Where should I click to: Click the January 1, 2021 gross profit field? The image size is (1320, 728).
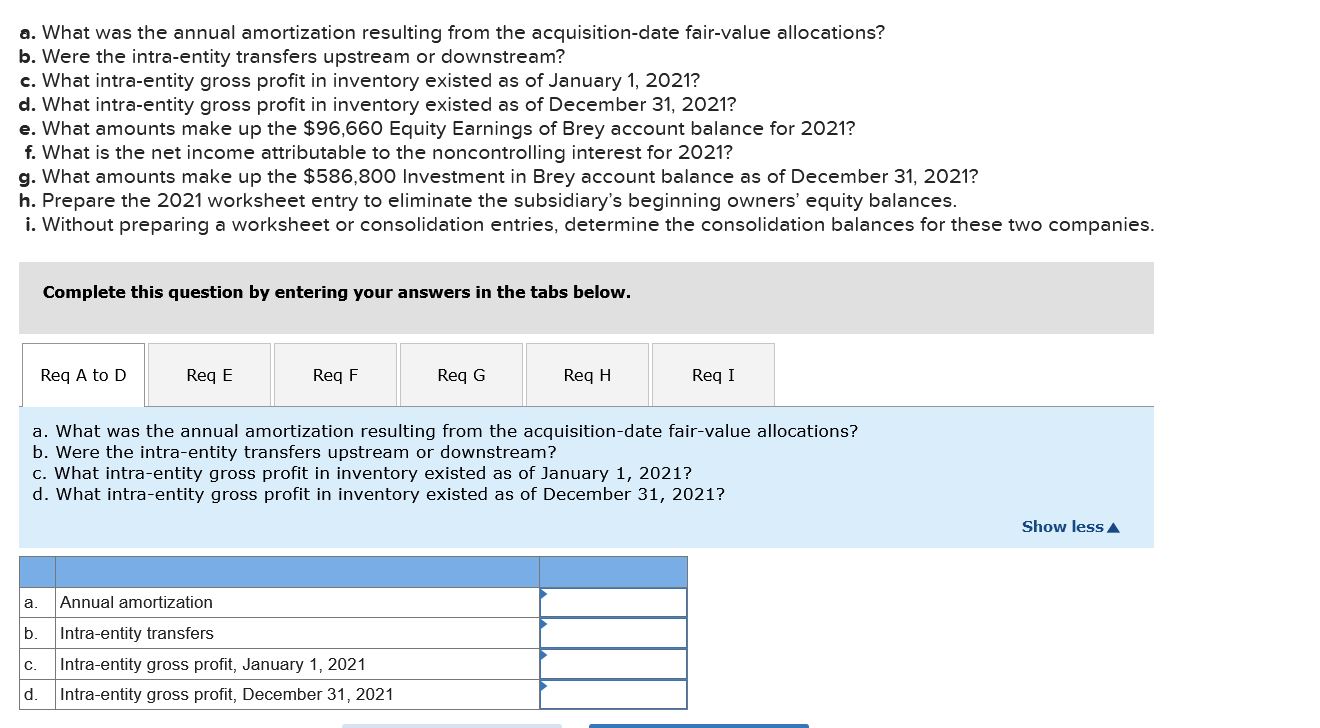point(613,664)
